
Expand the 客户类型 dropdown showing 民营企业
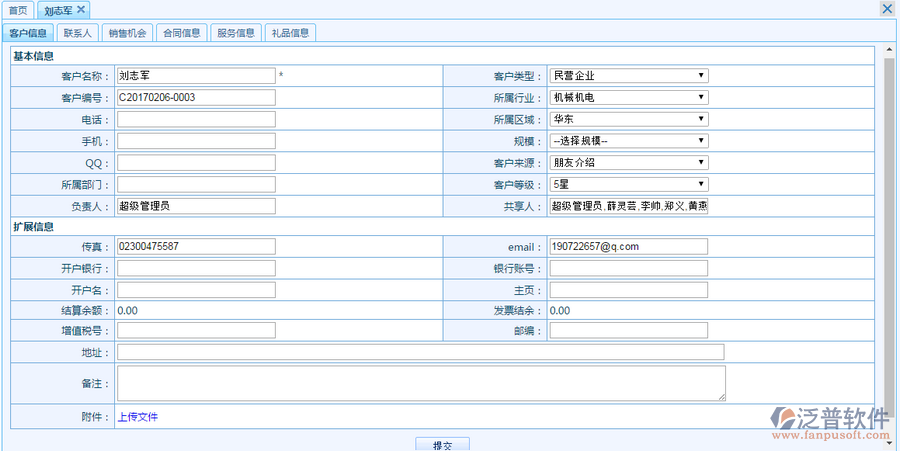(x=629, y=76)
